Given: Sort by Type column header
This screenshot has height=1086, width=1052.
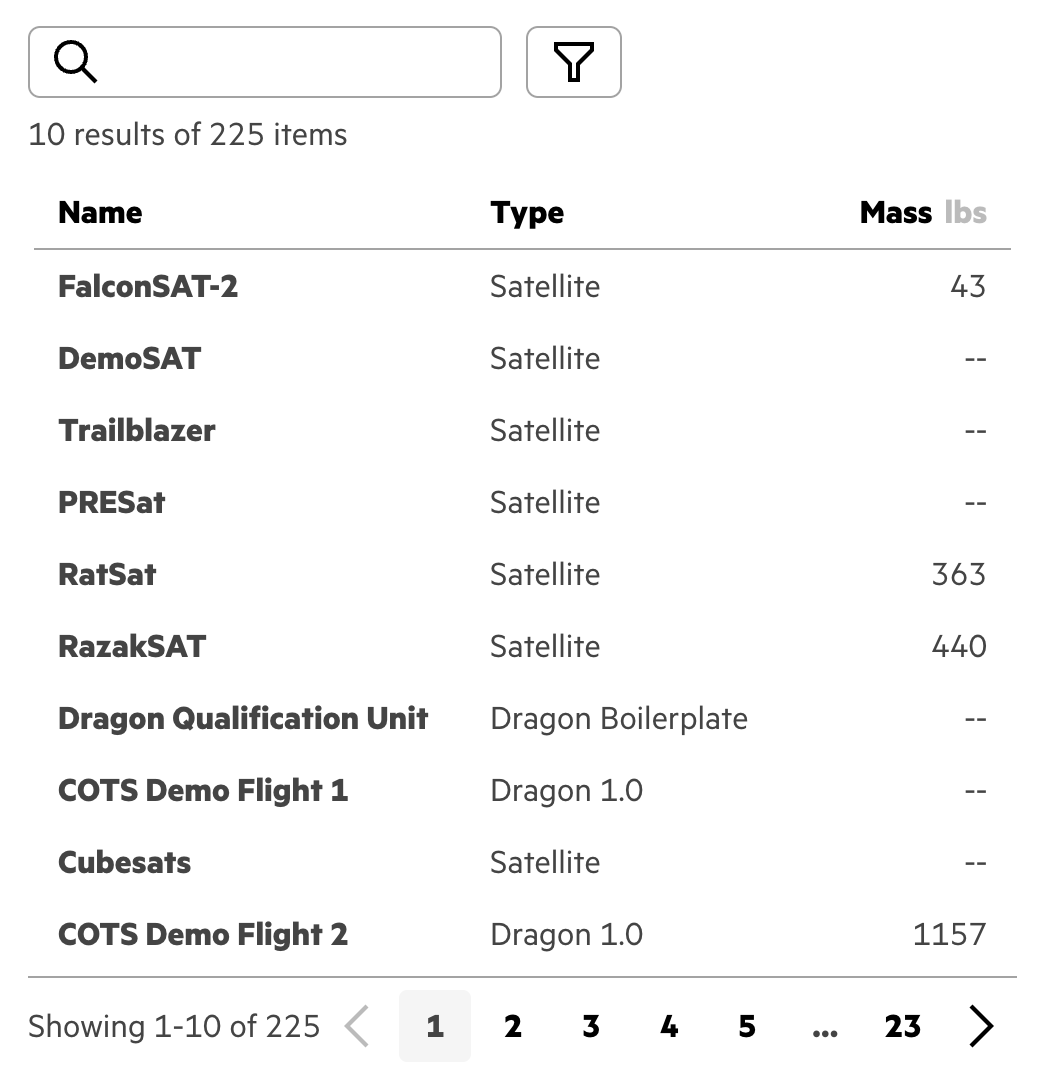Looking at the screenshot, I should coord(527,212).
